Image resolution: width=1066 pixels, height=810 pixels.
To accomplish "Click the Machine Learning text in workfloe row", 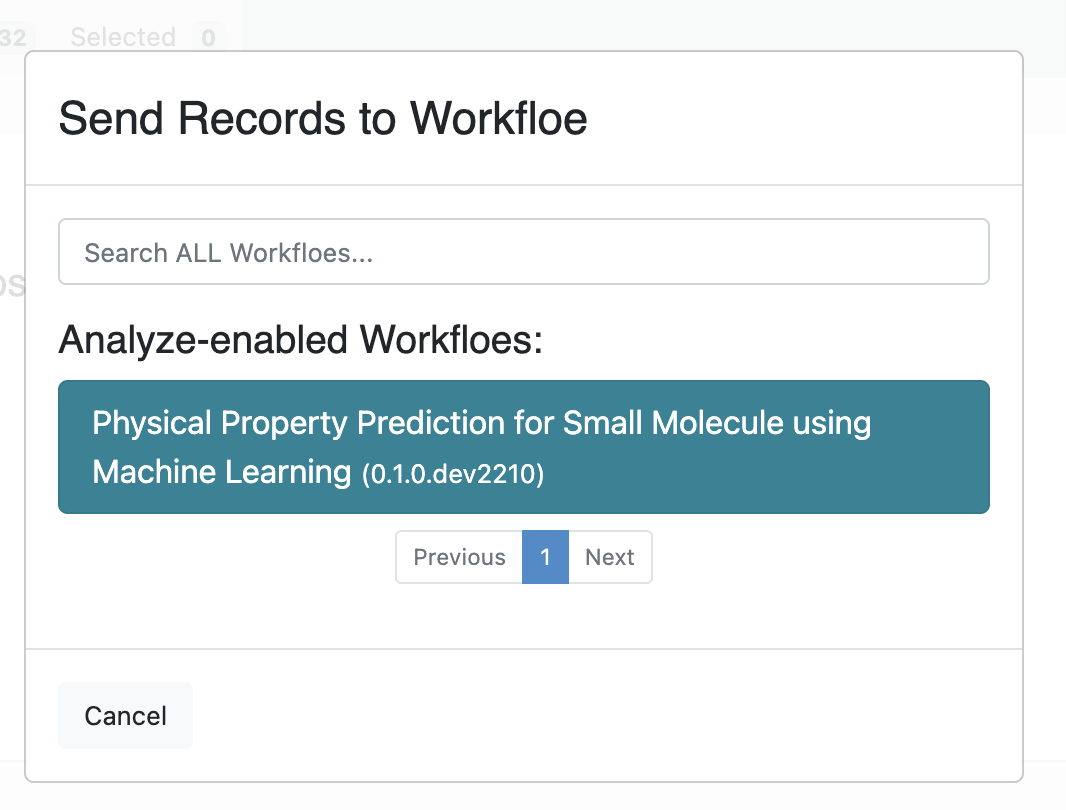I will [222, 472].
